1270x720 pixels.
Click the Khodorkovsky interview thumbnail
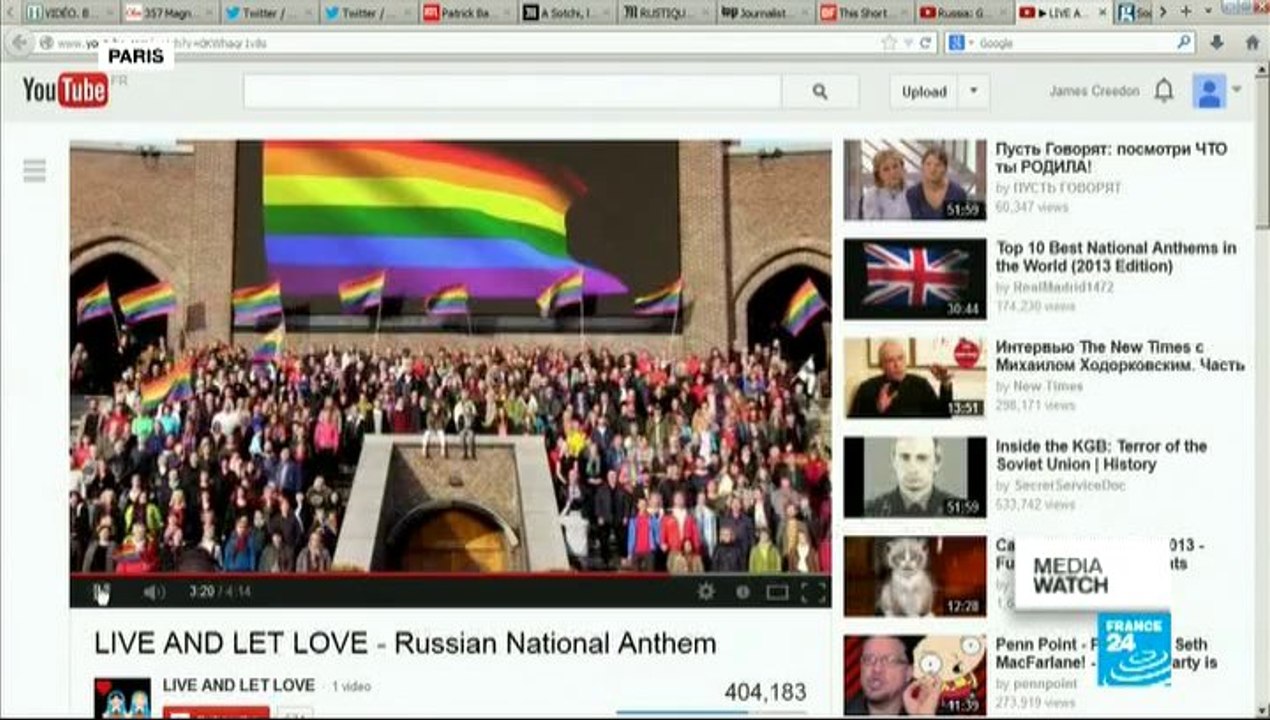[914, 378]
